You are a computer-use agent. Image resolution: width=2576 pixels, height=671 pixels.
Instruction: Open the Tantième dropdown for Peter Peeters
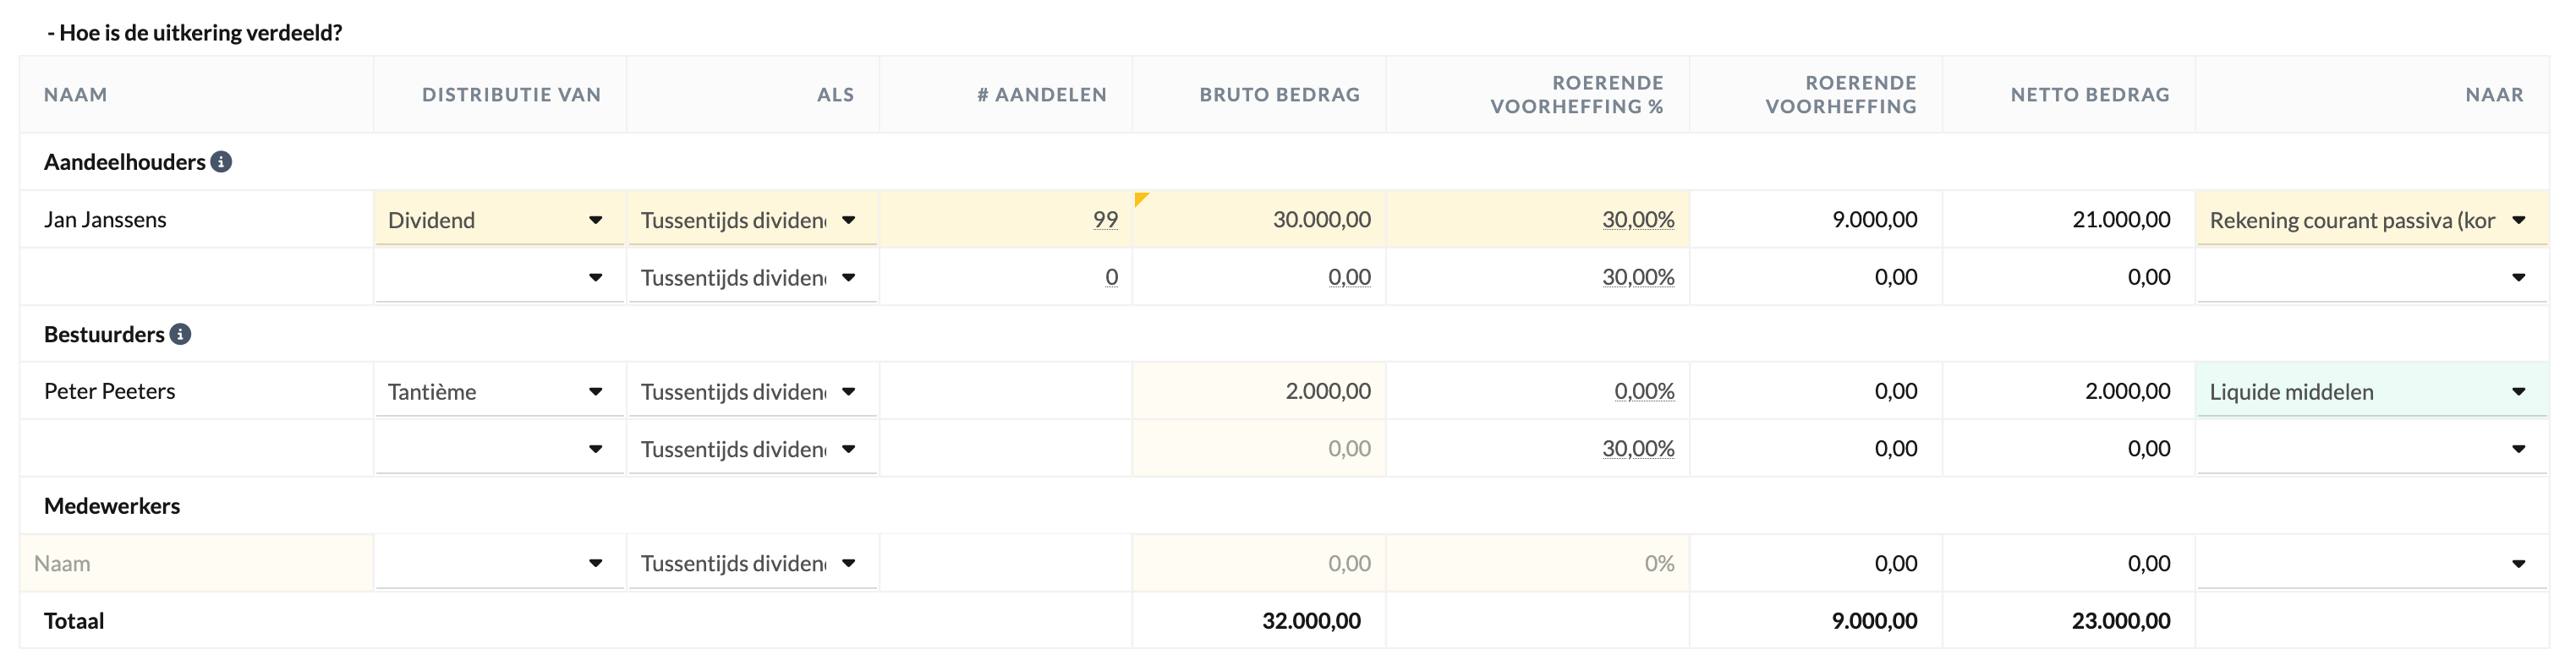click(499, 392)
